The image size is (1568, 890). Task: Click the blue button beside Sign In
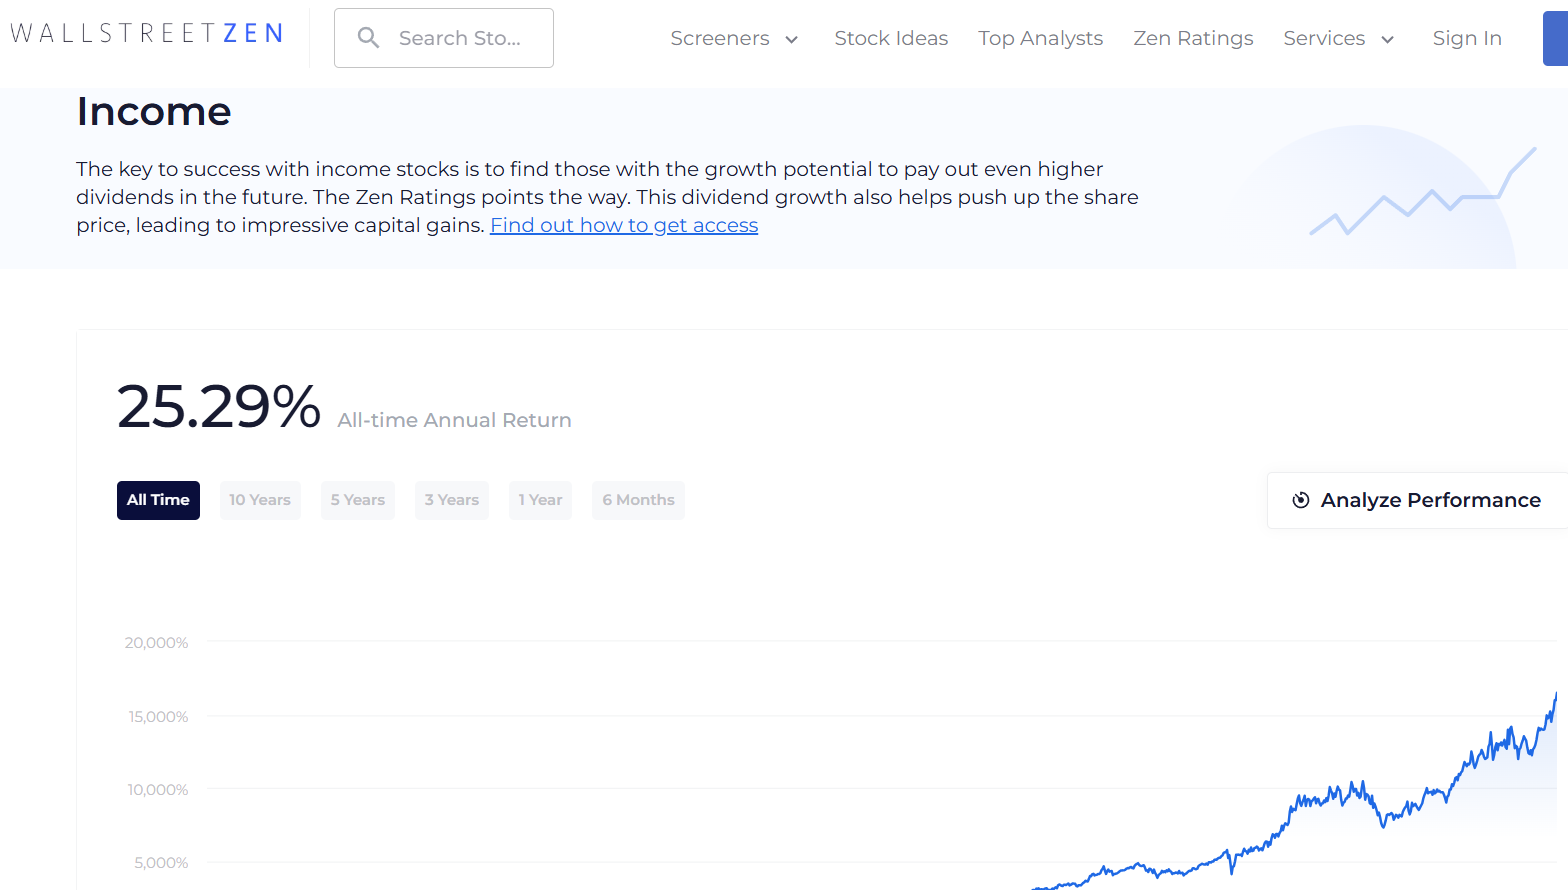[1555, 38]
